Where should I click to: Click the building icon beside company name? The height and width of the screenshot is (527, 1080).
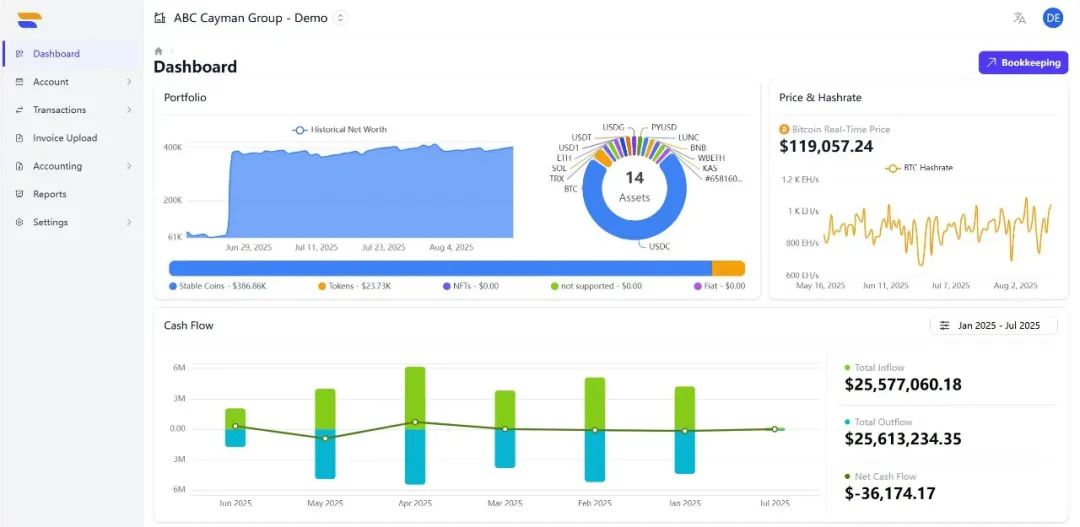(x=160, y=18)
